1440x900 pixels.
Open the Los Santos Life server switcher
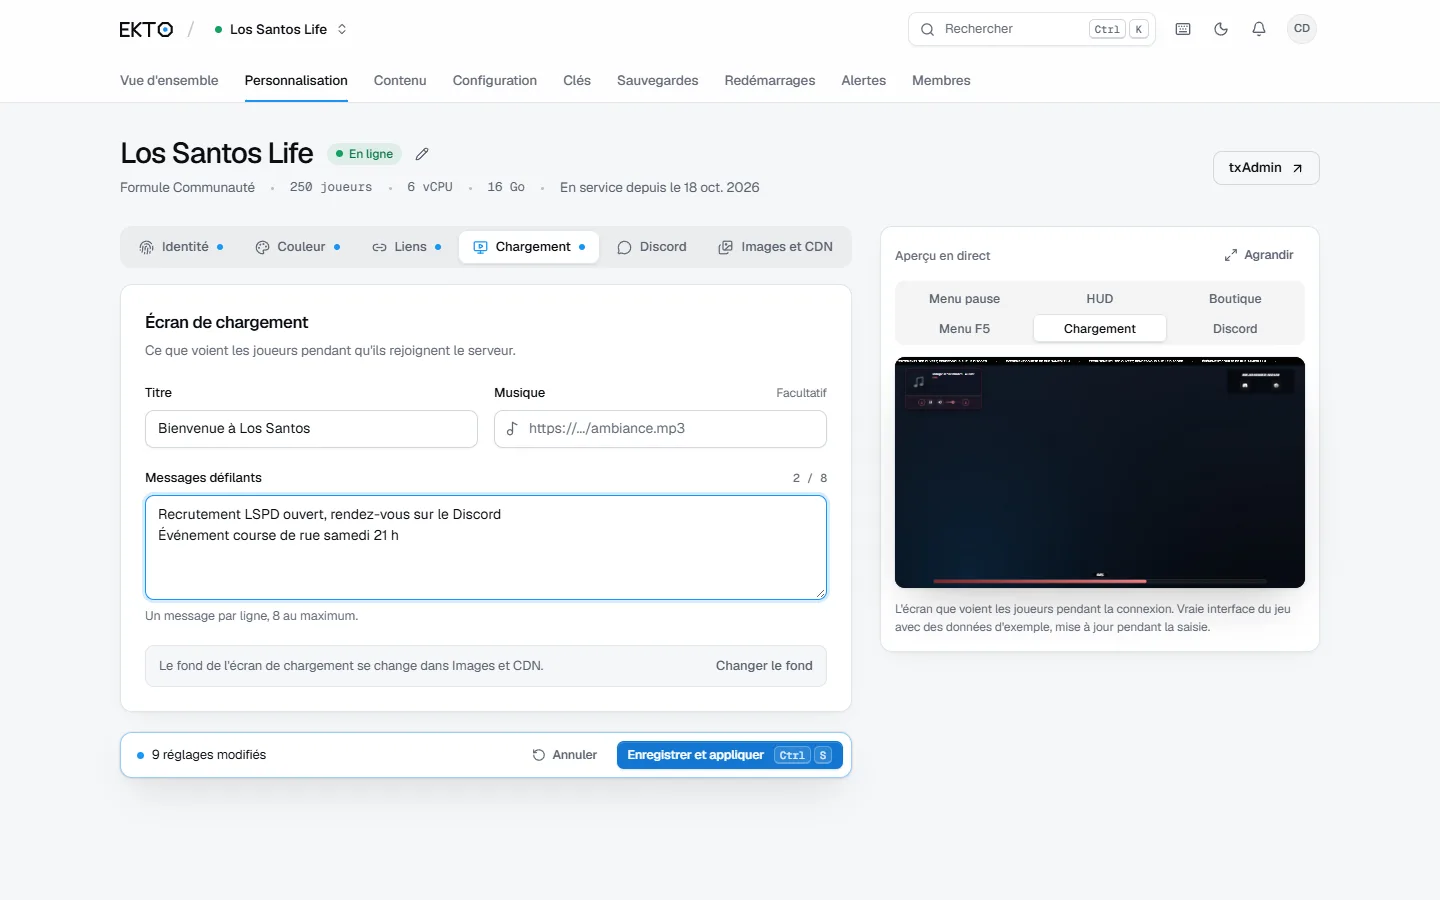pos(281,29)
